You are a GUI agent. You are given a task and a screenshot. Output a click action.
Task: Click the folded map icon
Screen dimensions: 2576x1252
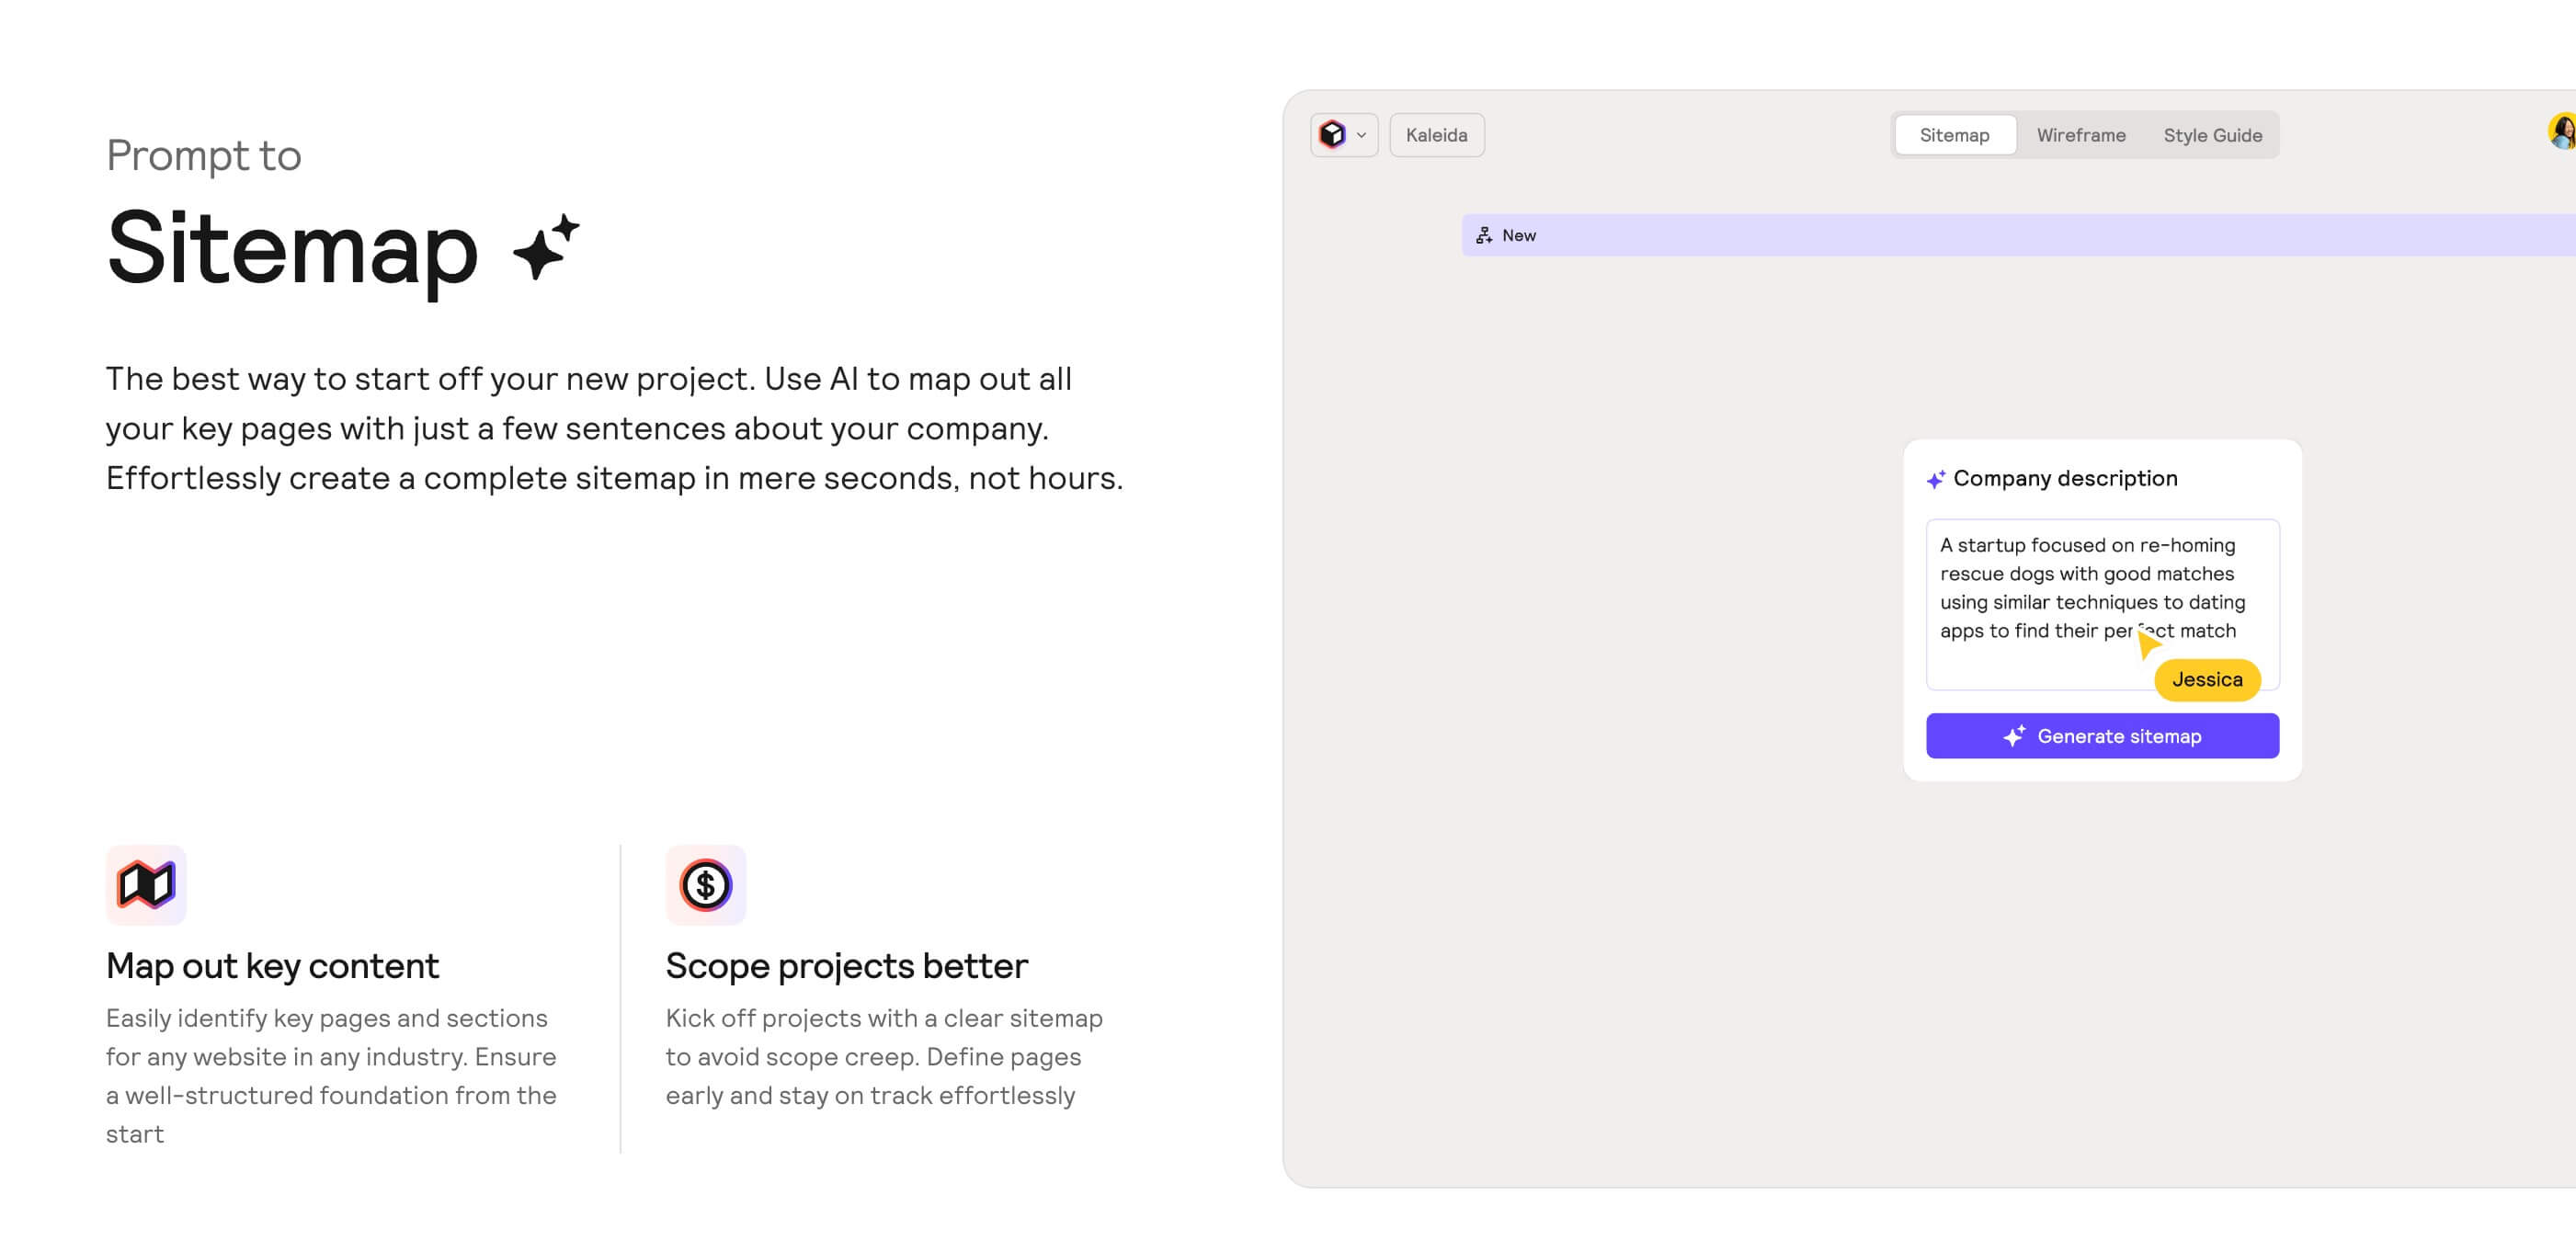[146, 884]
